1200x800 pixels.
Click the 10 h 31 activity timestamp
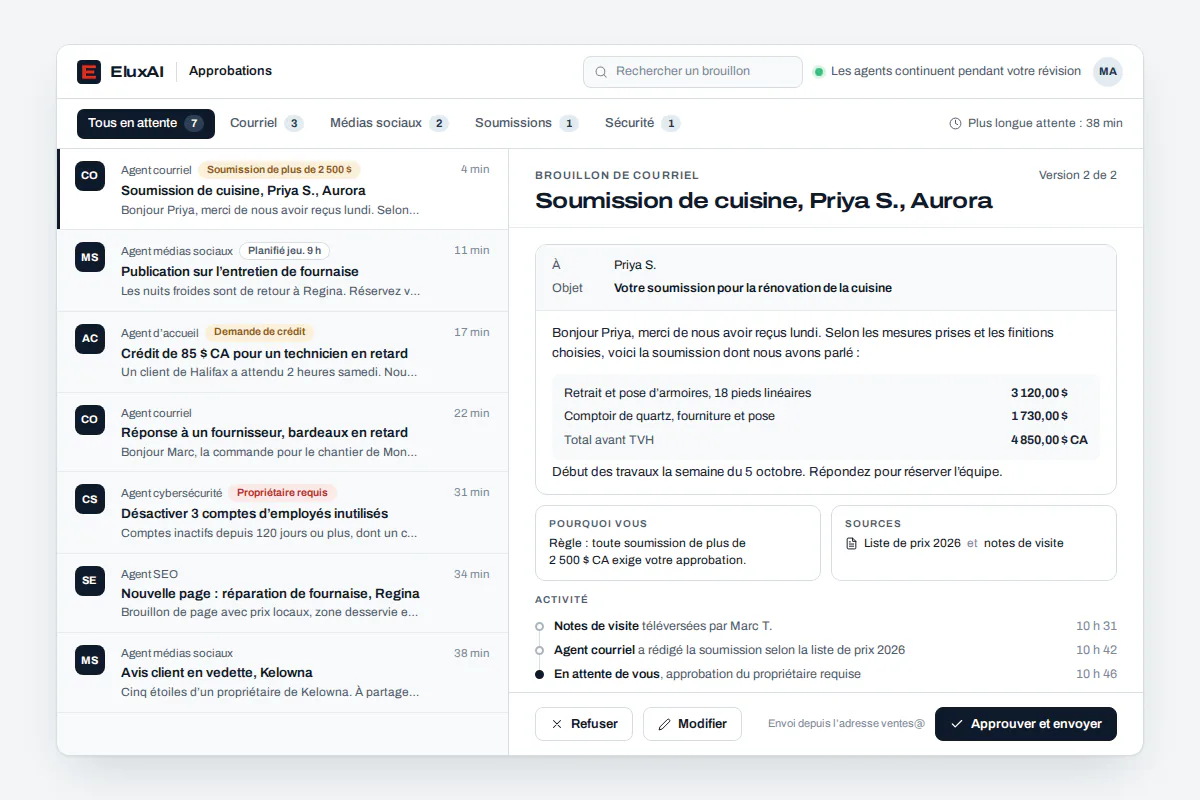1096,626
